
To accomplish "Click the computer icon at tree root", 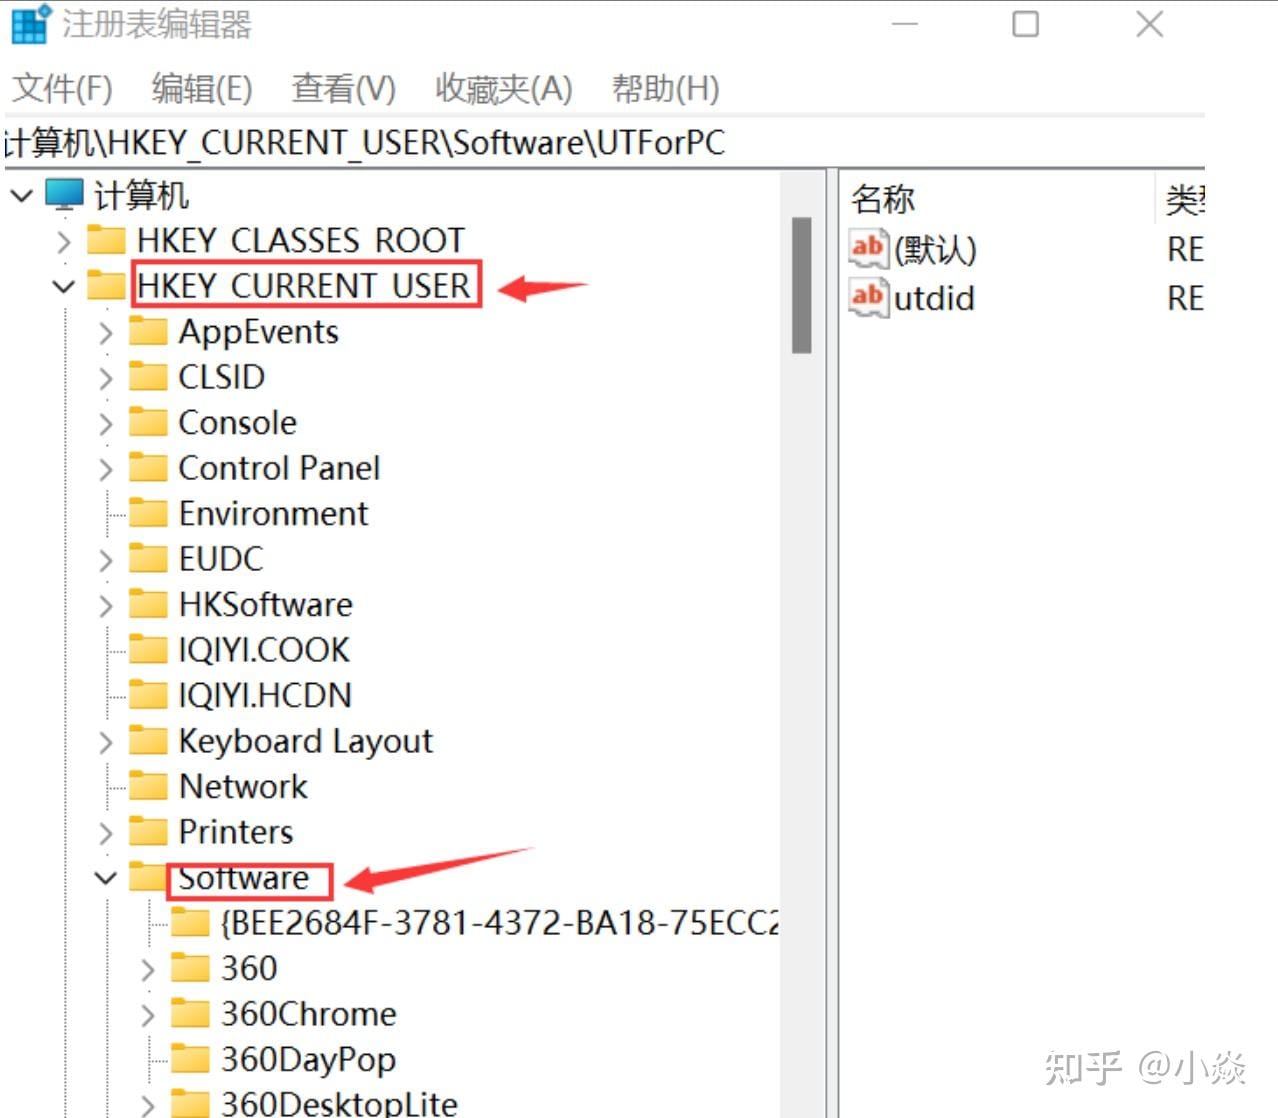I will [65, 195].
